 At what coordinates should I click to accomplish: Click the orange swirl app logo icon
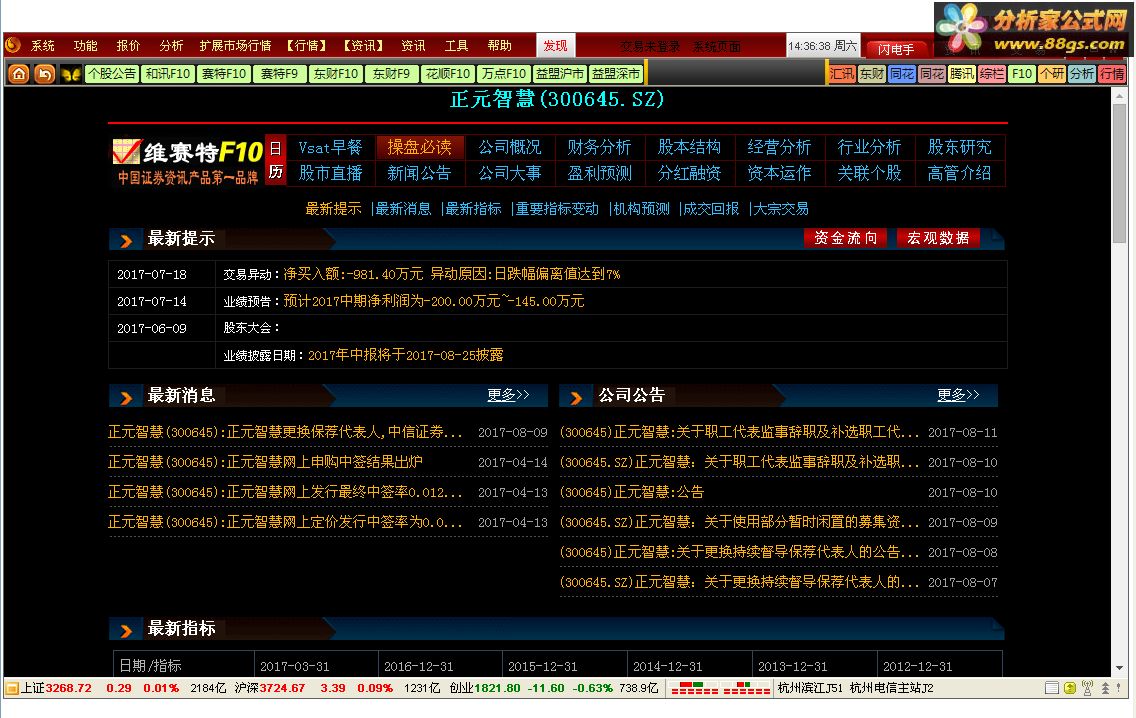point(13,45)
